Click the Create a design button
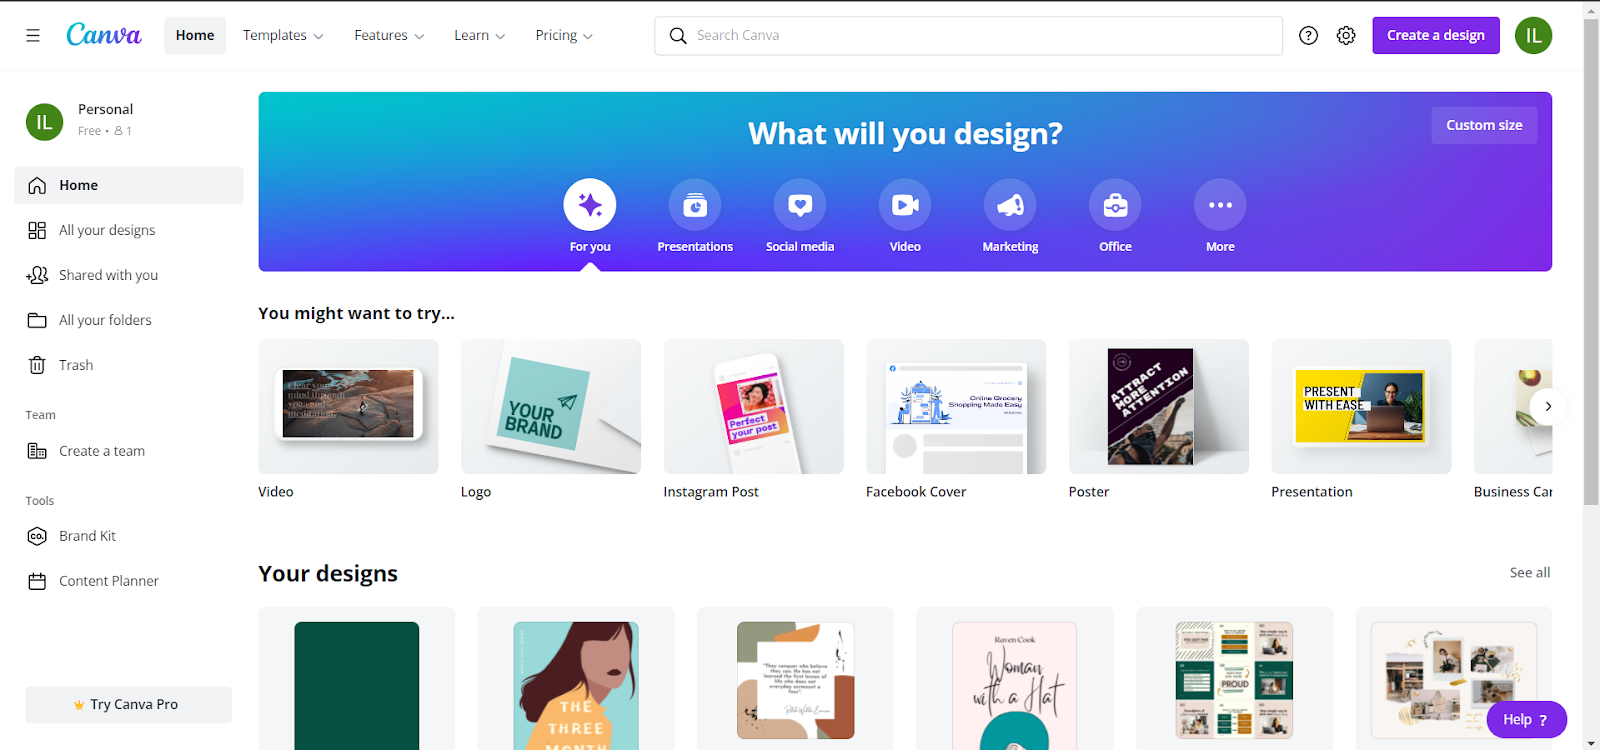Screen dimensions: 1600x750 (1436, 35)
